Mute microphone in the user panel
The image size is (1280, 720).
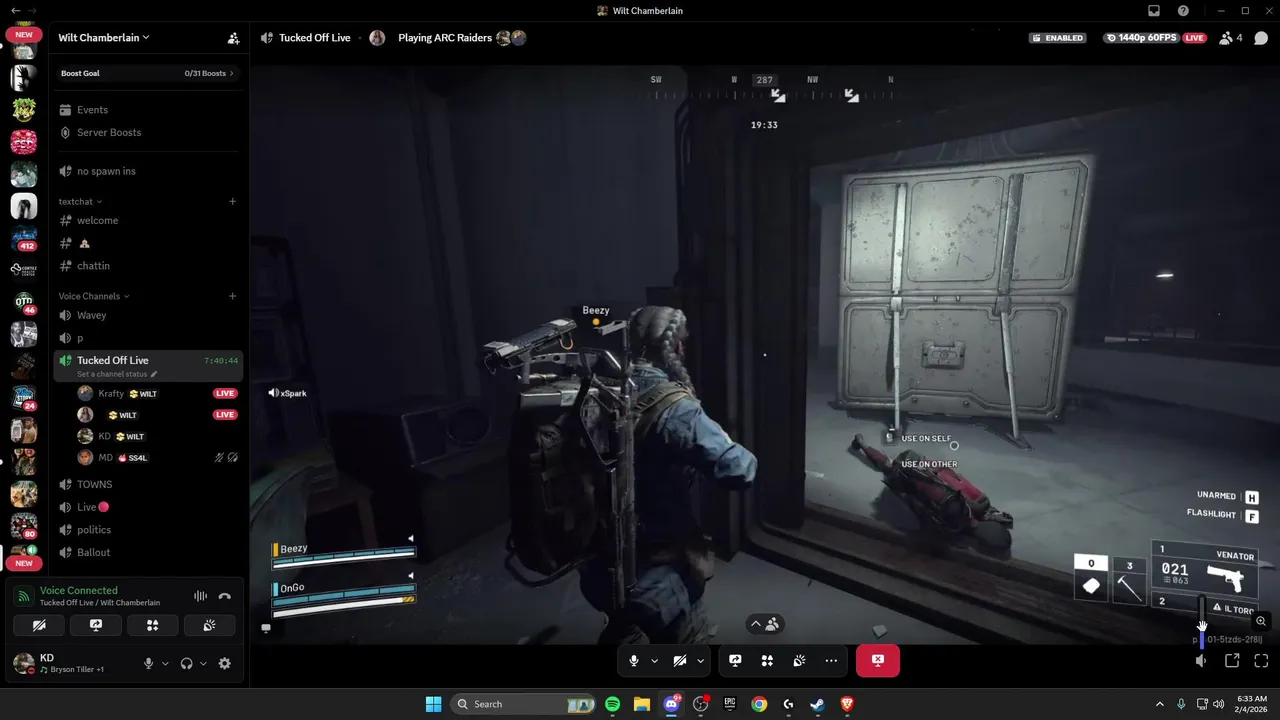(x=149, y=663)
